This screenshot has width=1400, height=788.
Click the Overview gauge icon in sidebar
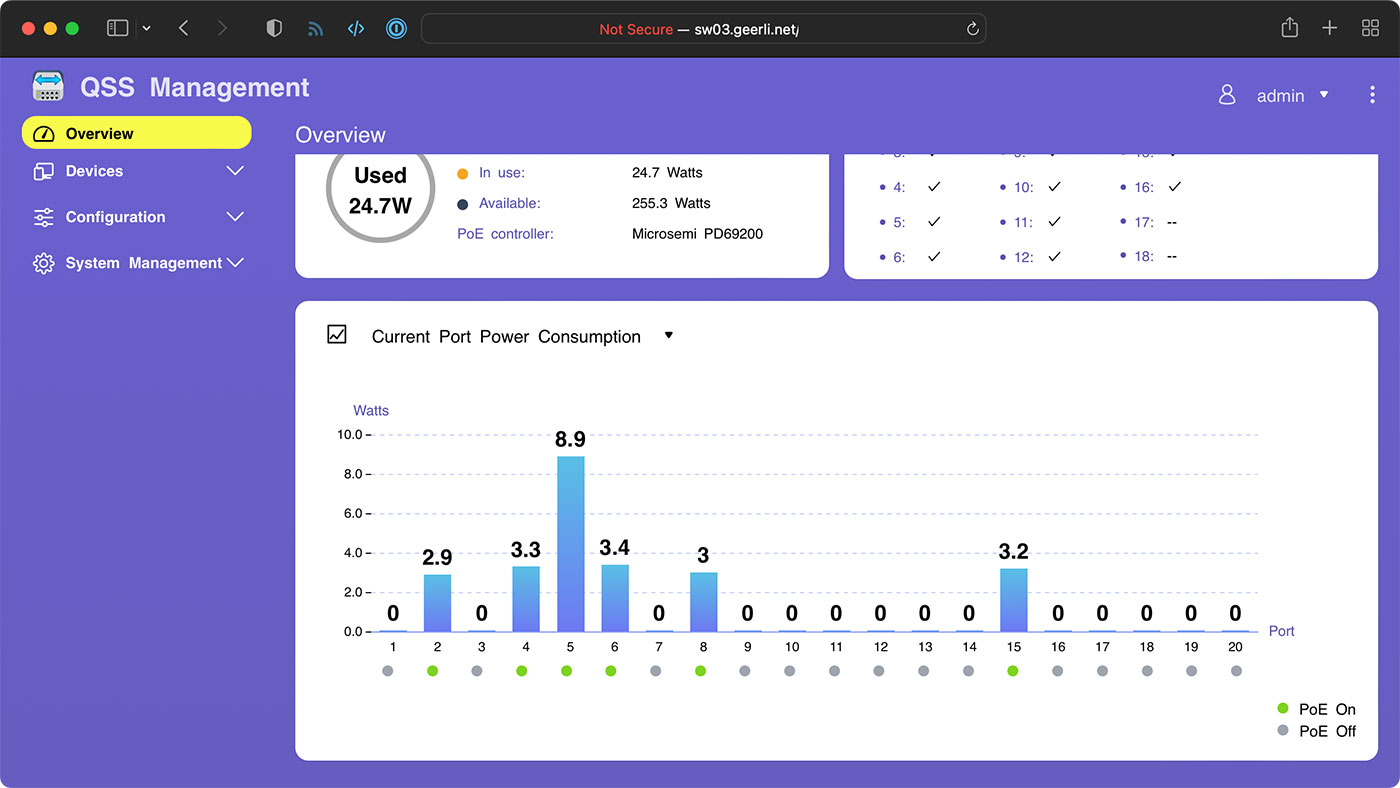pos(43,134)
